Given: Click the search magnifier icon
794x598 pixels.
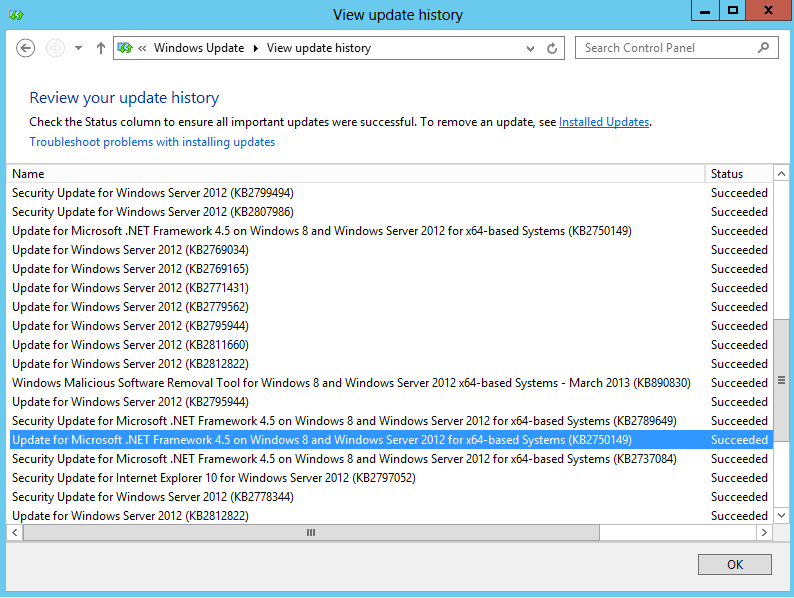Looking at the screenshot, I should (x=764, y=48).
